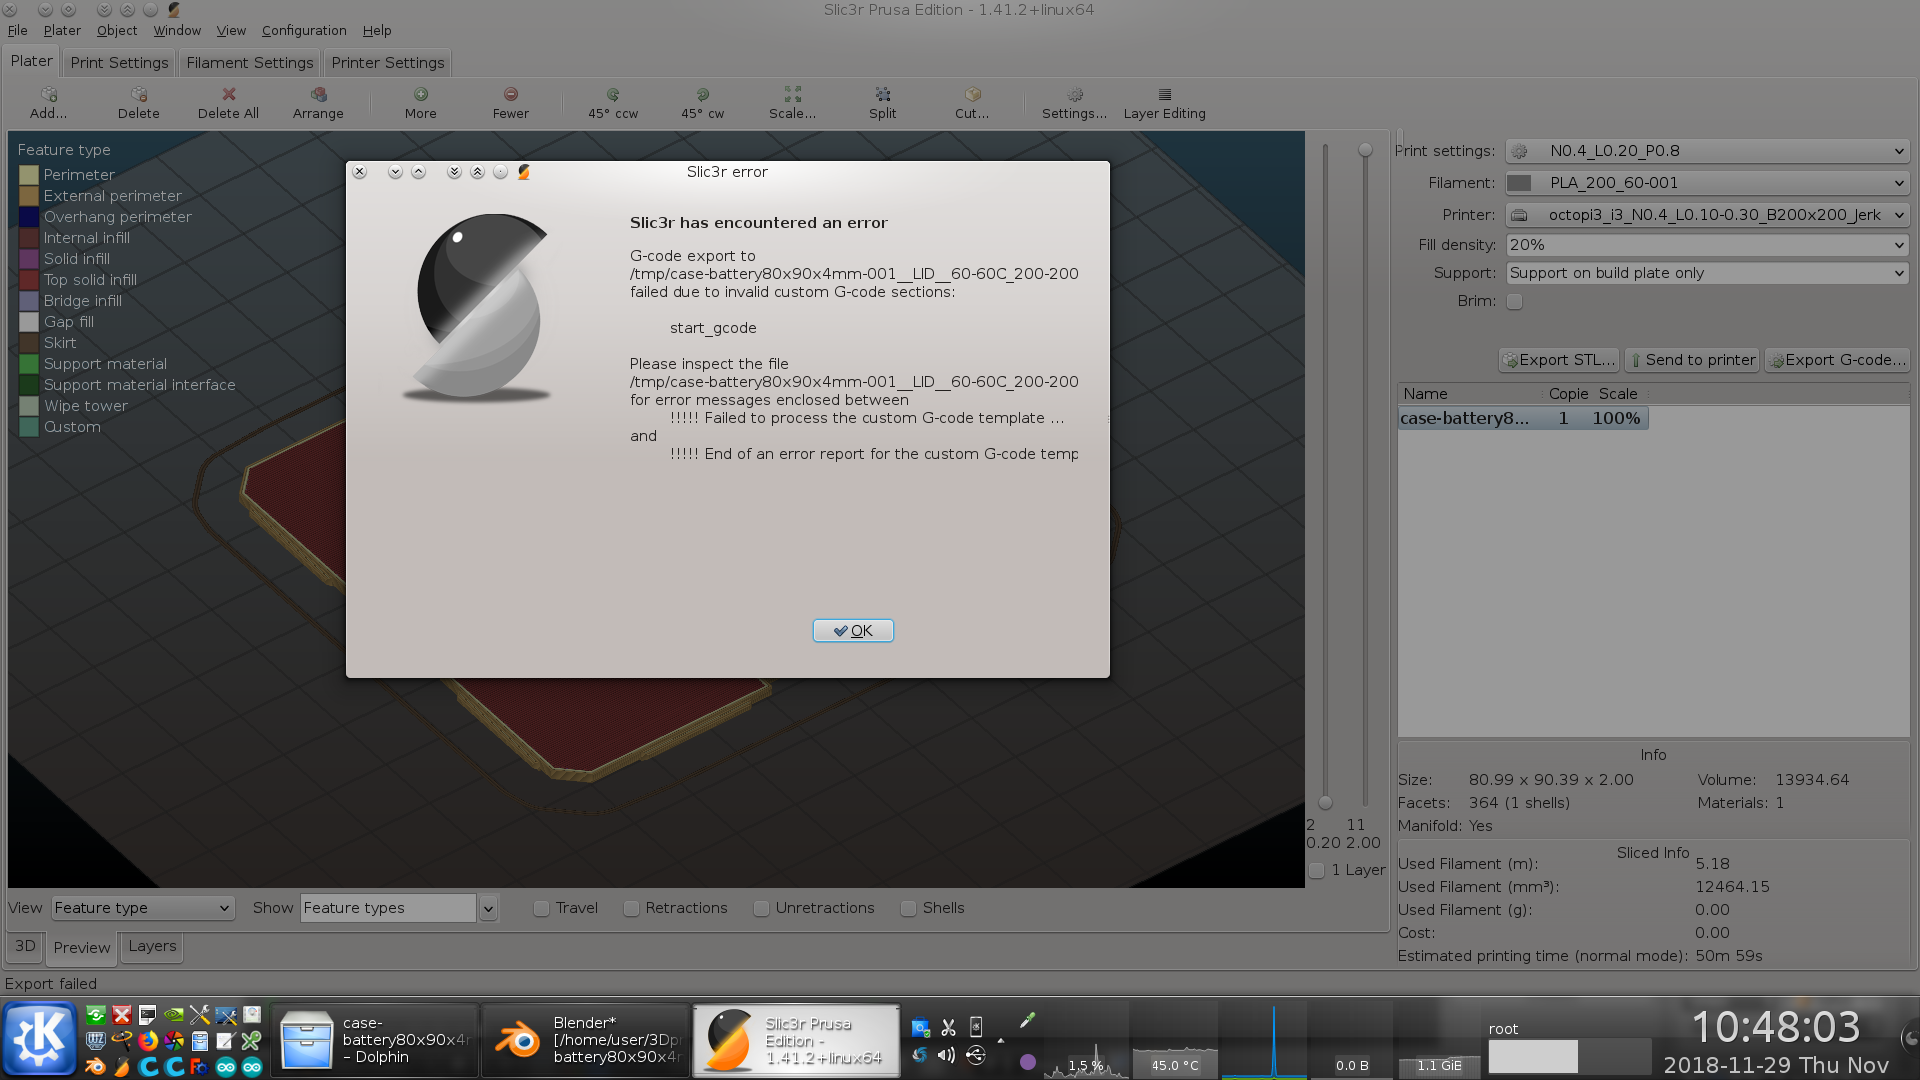The width and height of the screenshot is (1920, 1080).
Task: Click the Split object icon
Action: tap(882, 95)
